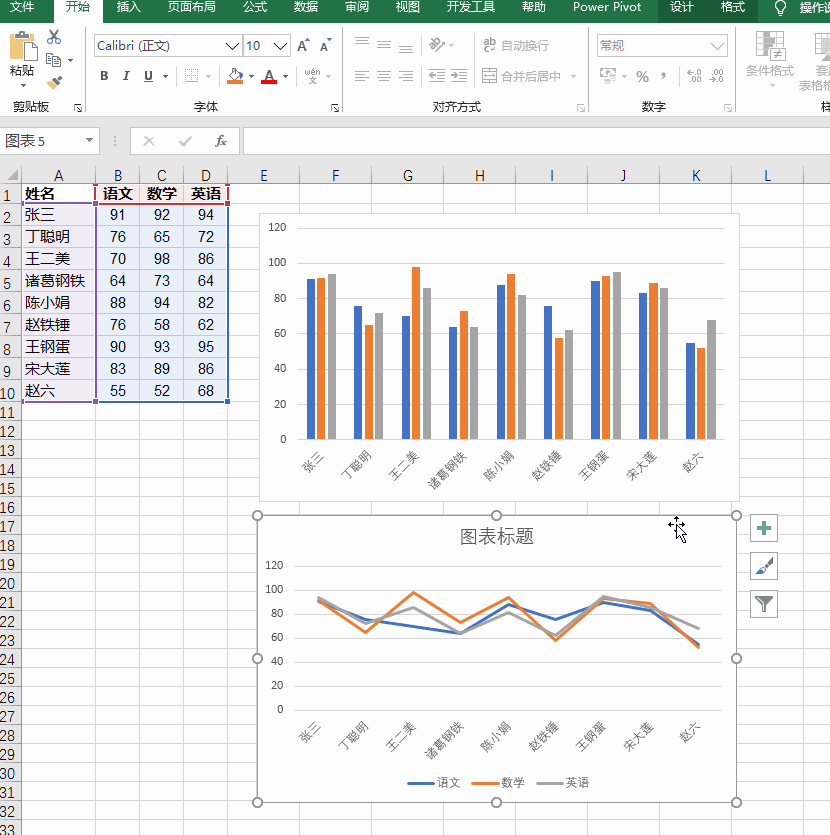Open 条件格式 conditional formatting
Image resolution: width=830 pixels, height=835 pixels.
[770, 60]
